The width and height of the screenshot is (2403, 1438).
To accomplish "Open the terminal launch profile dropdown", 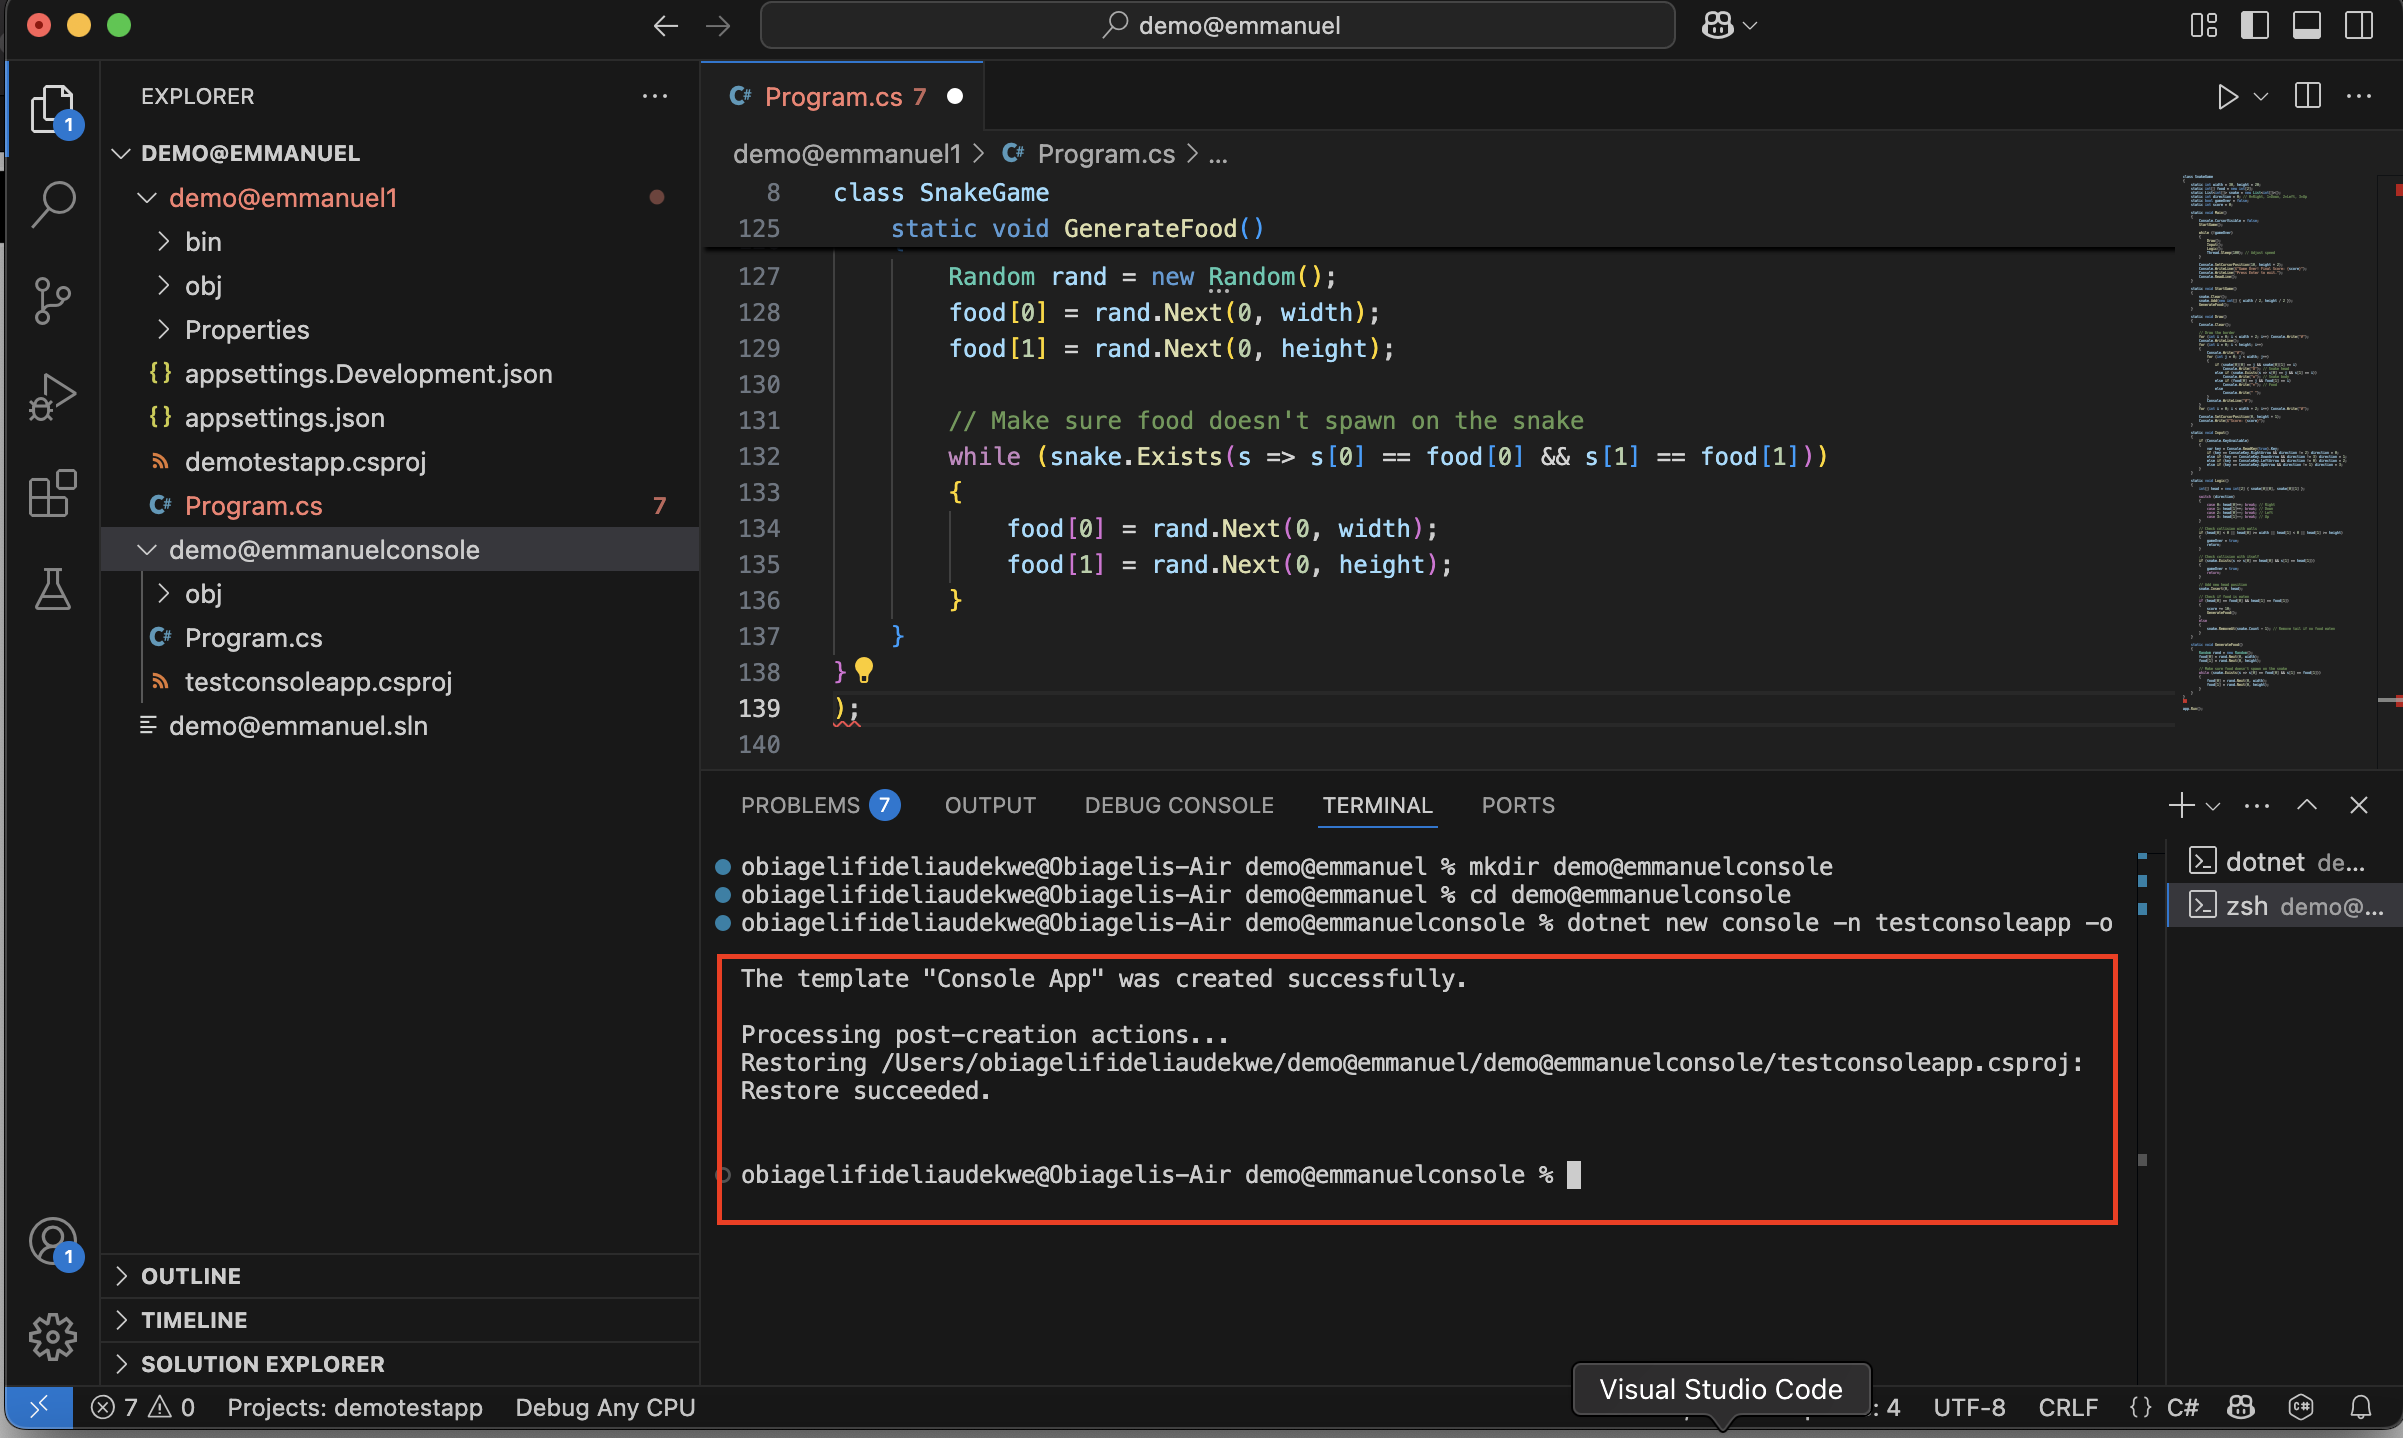I will [x=2213, y=806].
